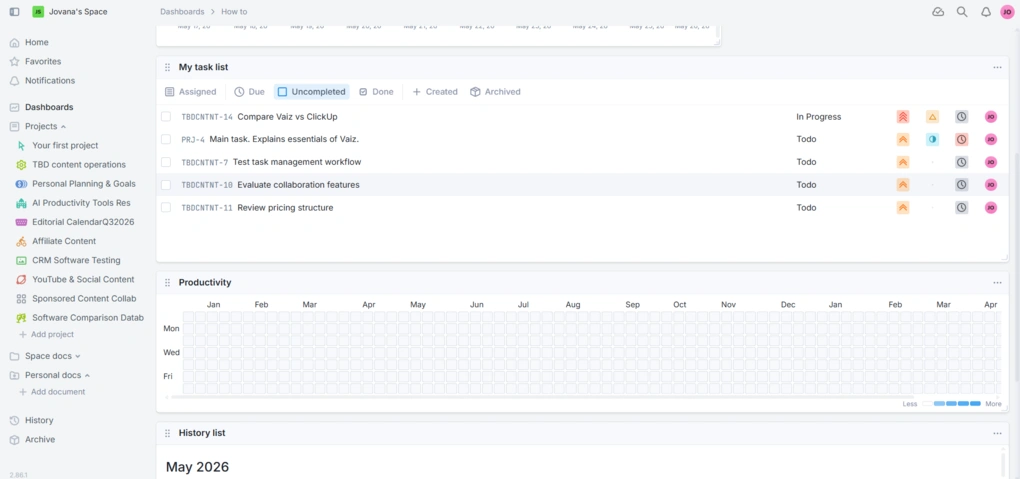Switch to Assigned tab
Image resolution: width=1020 pixels, height=479 pixels.
pos(191,92)
